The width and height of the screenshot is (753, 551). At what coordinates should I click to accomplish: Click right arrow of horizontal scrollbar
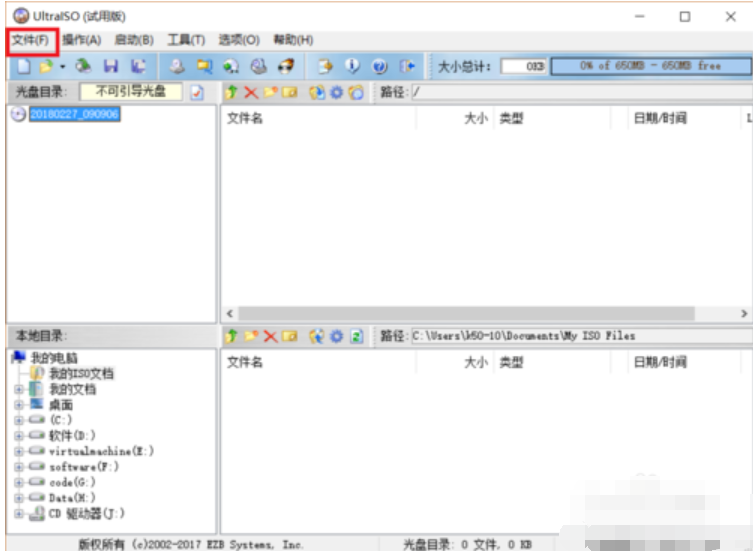point(744,313)
